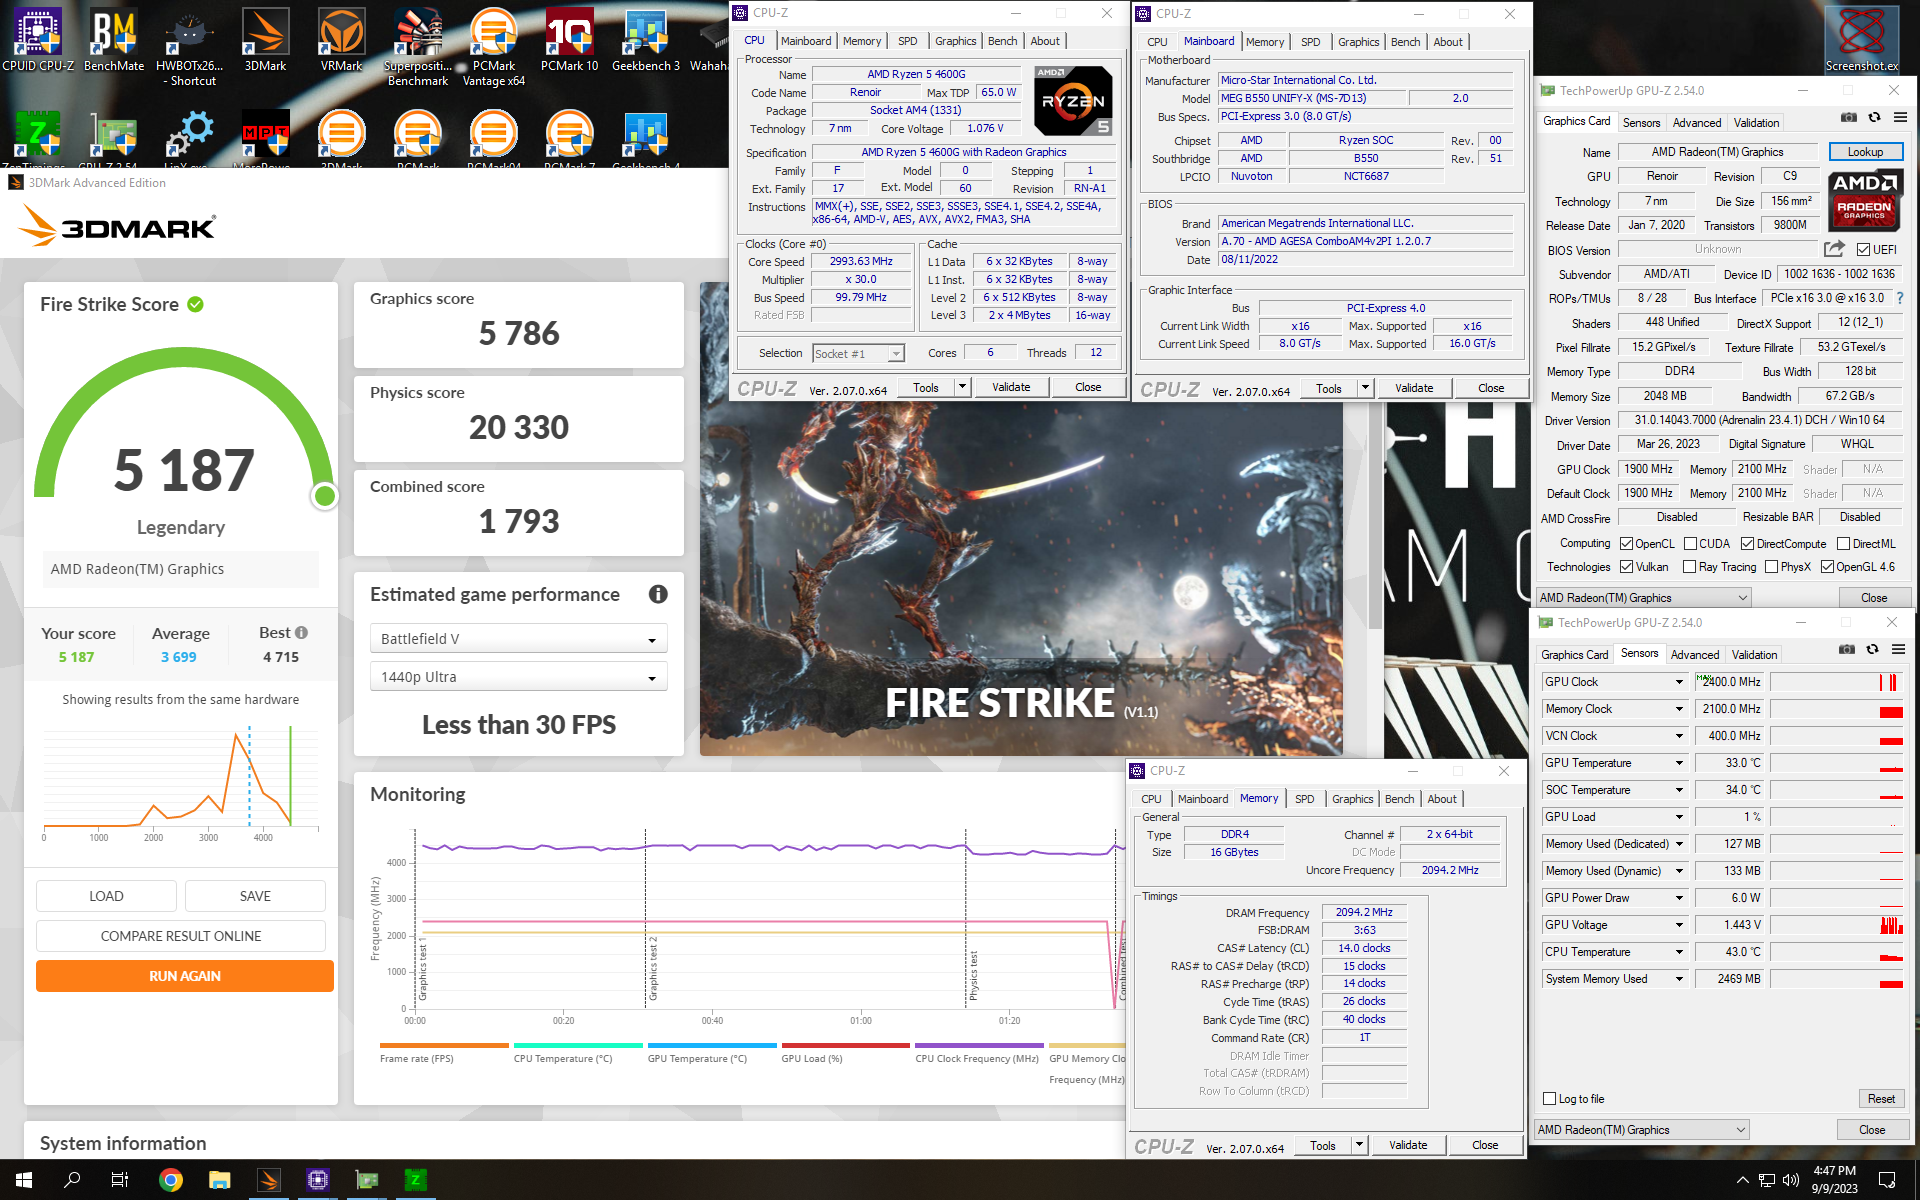Toggle the PhysX checkbox
The height and width of the screenshot is (1200, 1920).
coord(1772,567)
